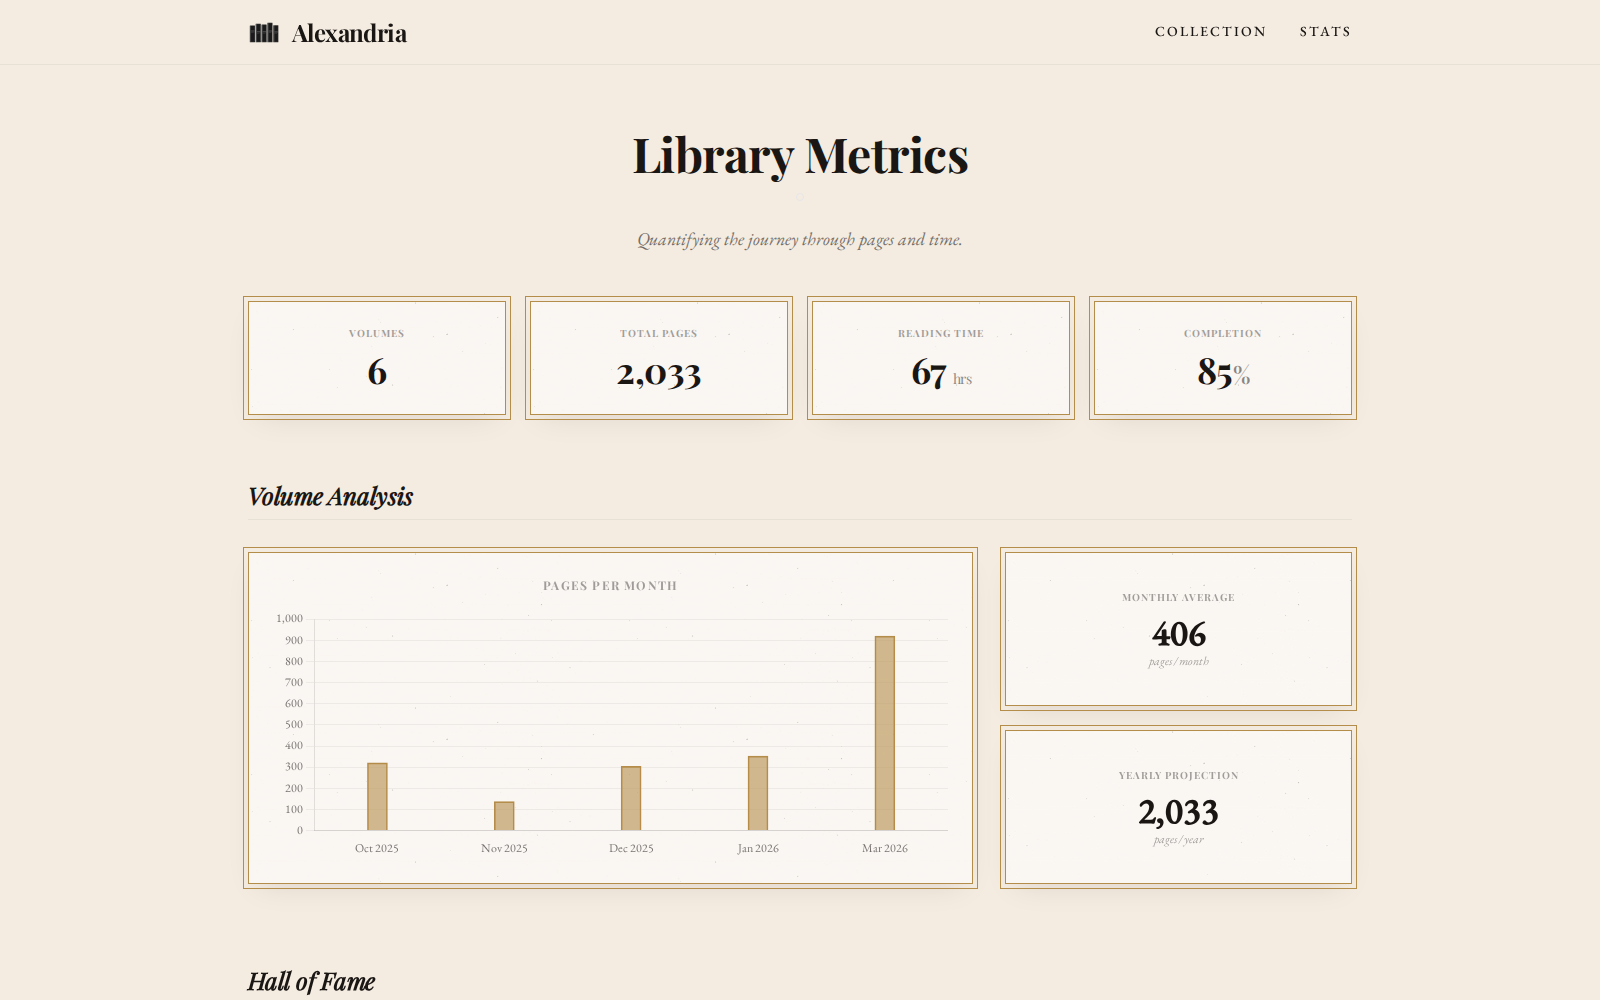Image resolution: width=1600 pixels, height=1000 pixels.
Task: Click the Hall of Fame heading
Action: click(x=311, y=982)
